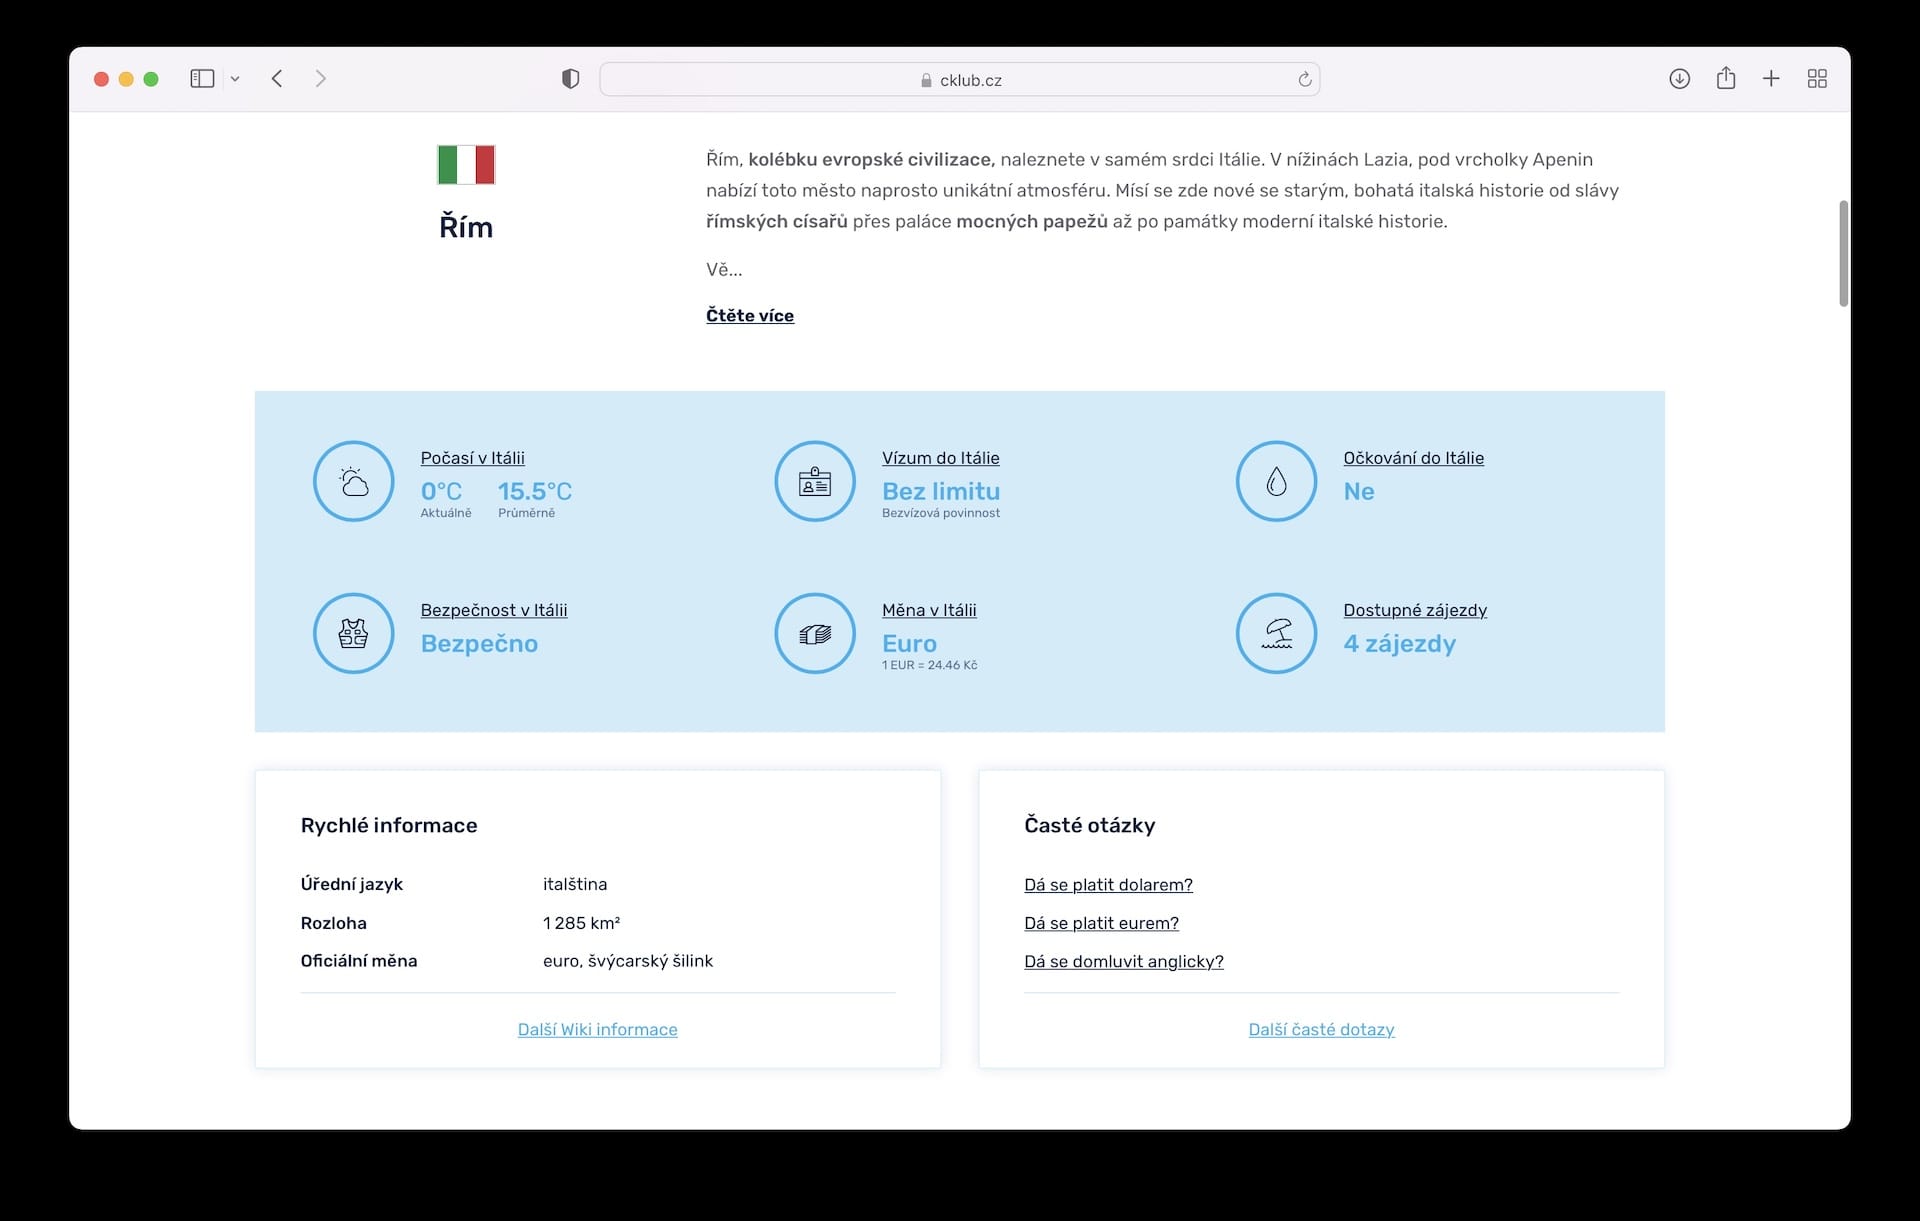This screenshot has height=1221, width=1920.
Task: Click the safety vest icon
Action: [354, 634]
